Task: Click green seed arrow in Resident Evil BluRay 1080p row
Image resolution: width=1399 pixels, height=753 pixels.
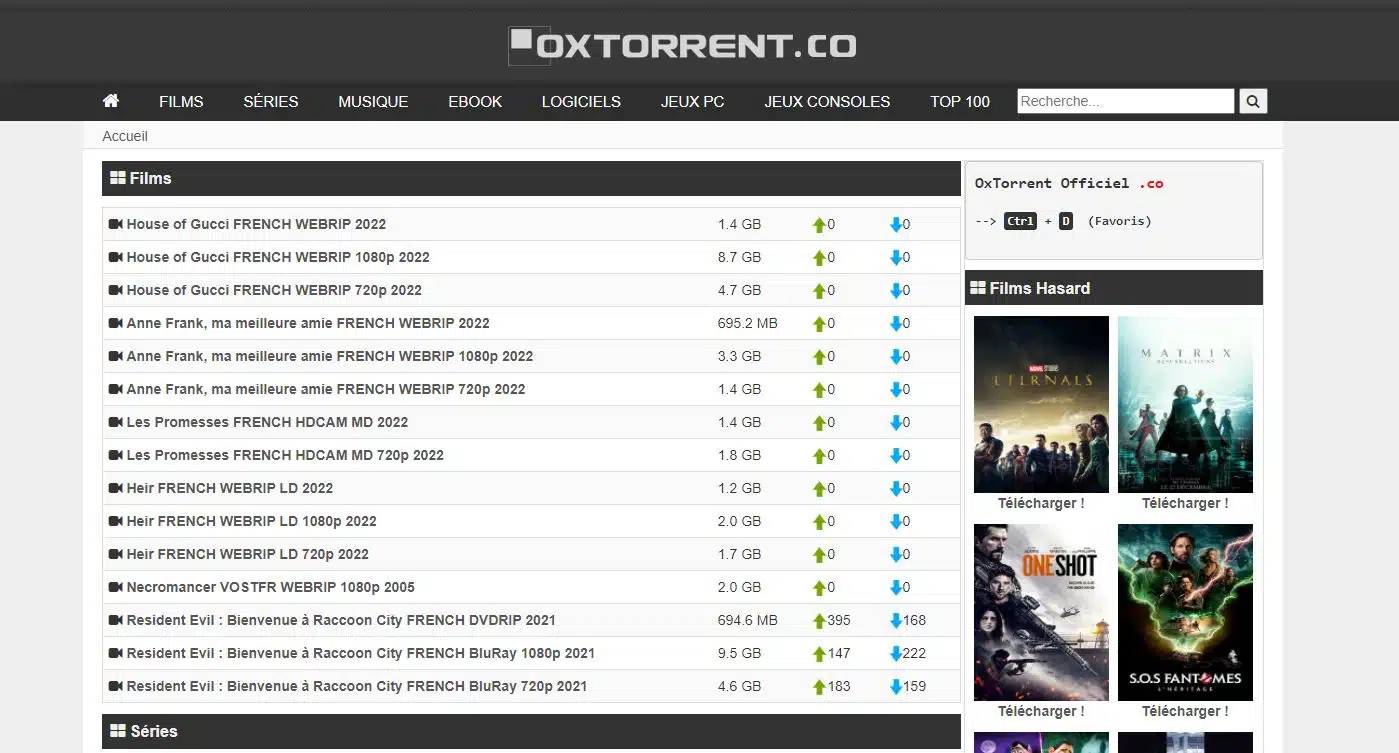Action: point(819,654)
